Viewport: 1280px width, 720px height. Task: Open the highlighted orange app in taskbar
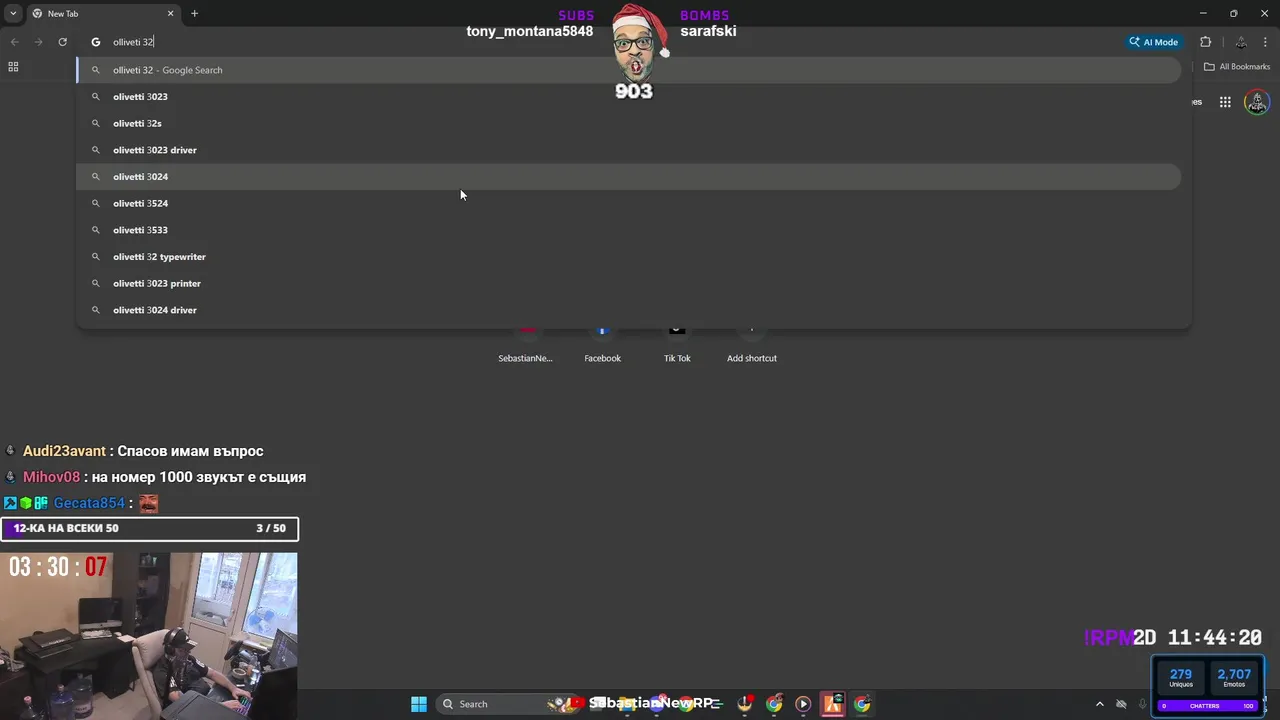[x=833, y=704]
